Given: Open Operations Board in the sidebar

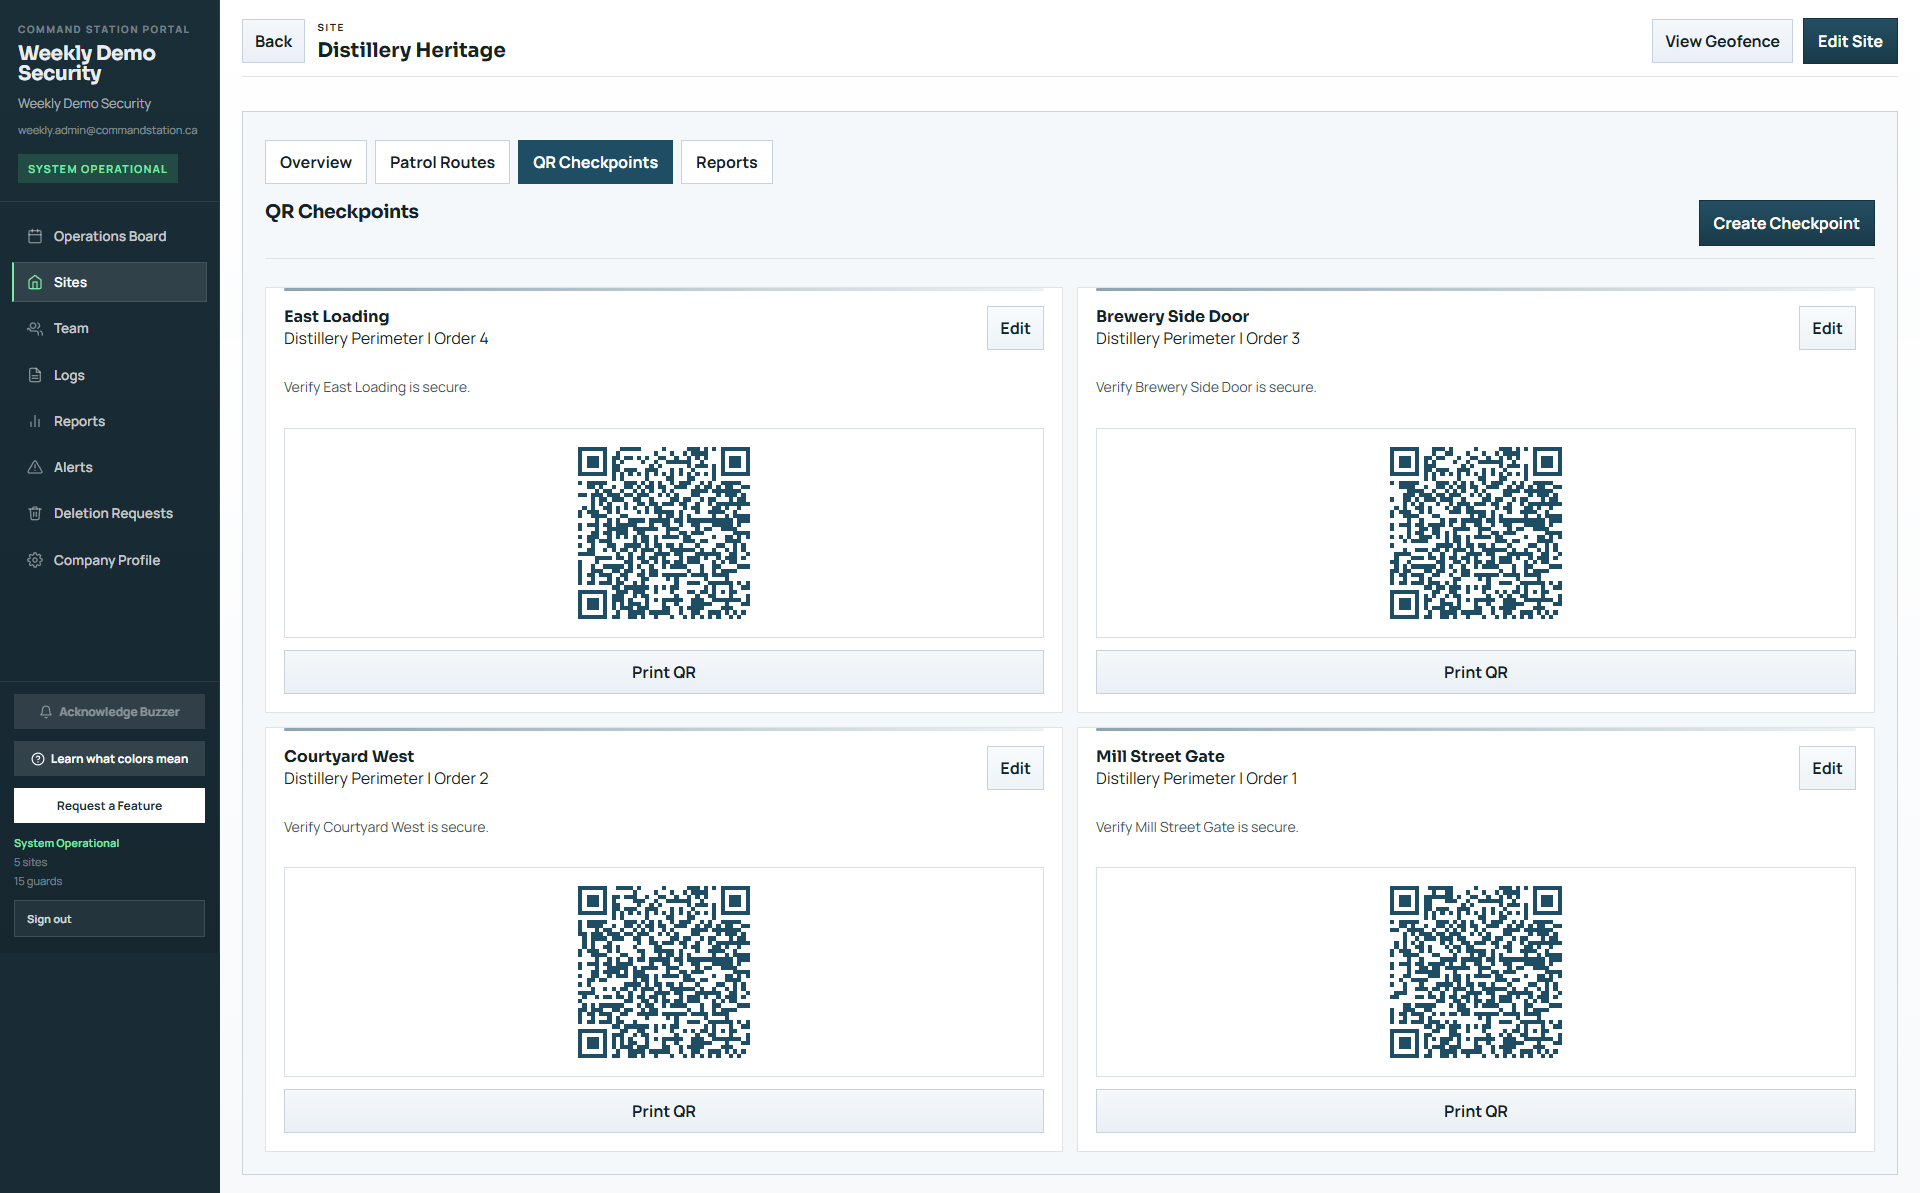Looking at the screenshot, I should click(110, 236).
